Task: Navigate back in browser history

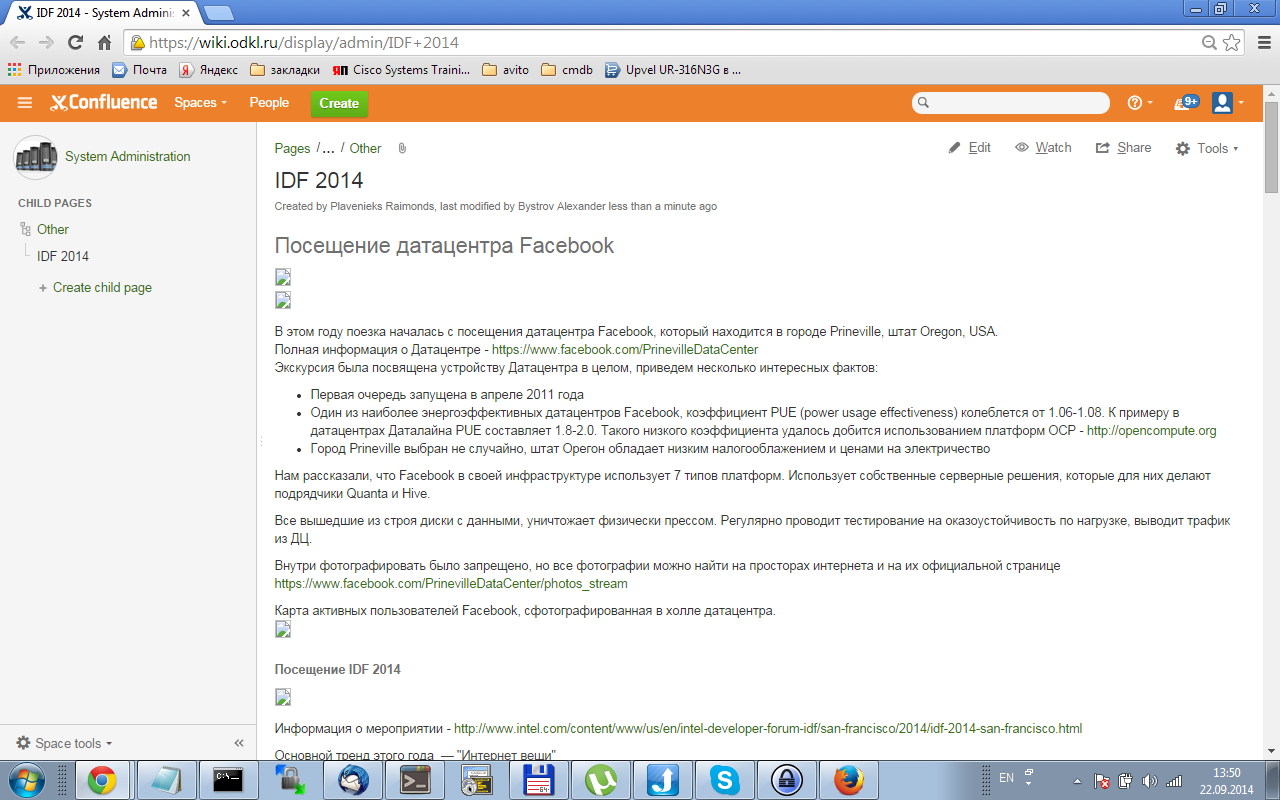Action: (x=18, y=43)
